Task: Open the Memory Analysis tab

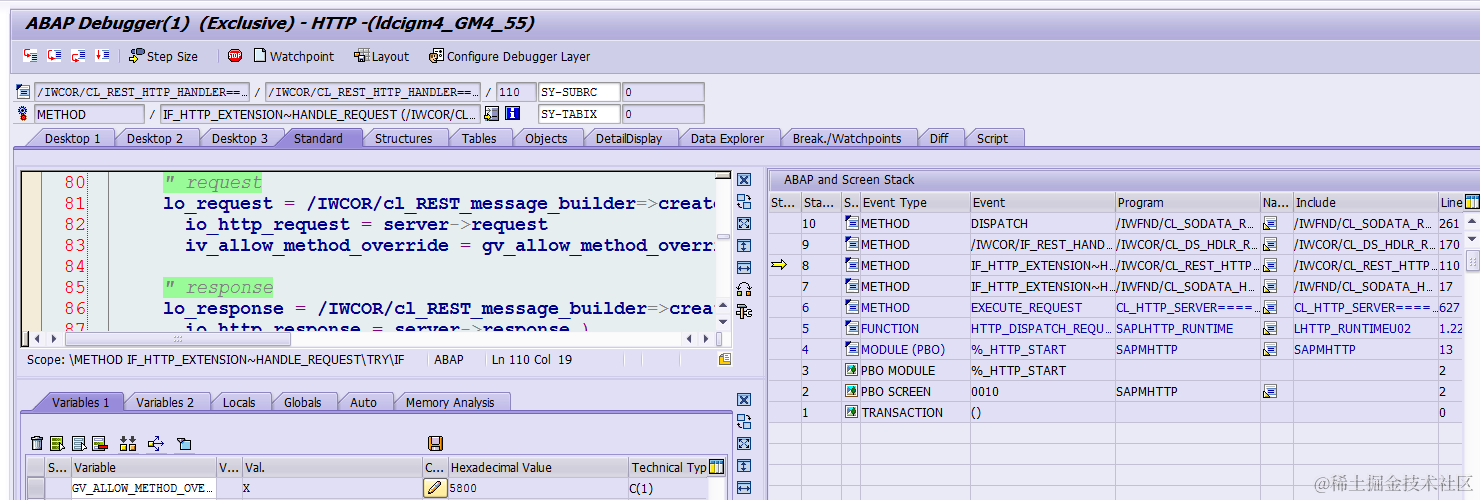Action: point(450,402)
